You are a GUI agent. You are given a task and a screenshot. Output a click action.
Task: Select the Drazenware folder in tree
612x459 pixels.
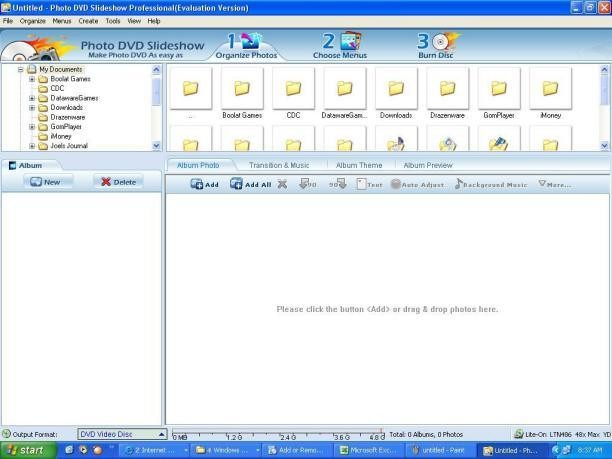(x=68, y=117)
